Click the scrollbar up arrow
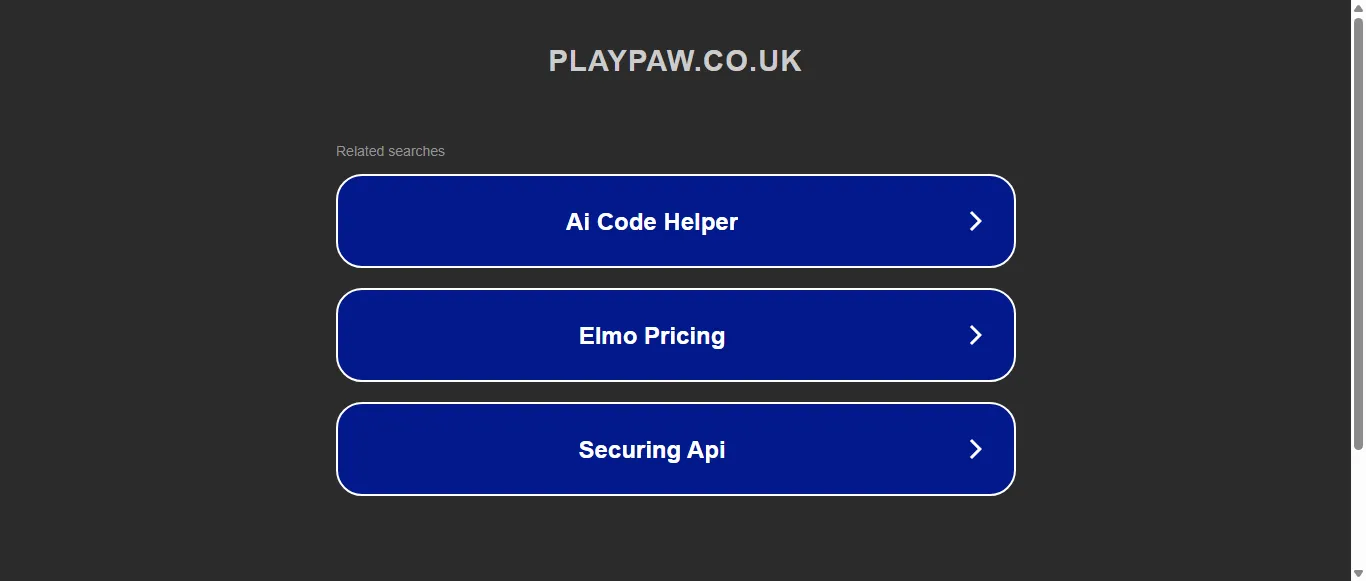This screenshot has width=1366, height=581. point(1358,7)
